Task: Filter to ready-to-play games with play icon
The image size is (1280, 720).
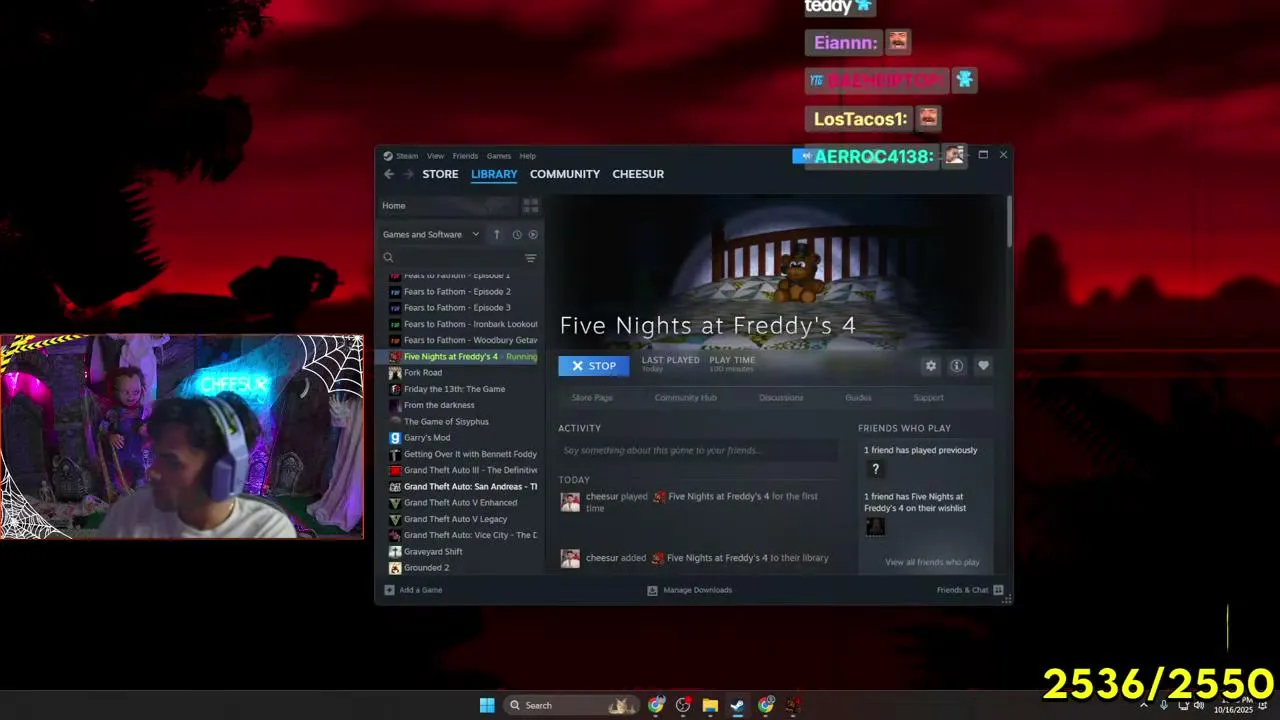Action: (x=533, y=235)
